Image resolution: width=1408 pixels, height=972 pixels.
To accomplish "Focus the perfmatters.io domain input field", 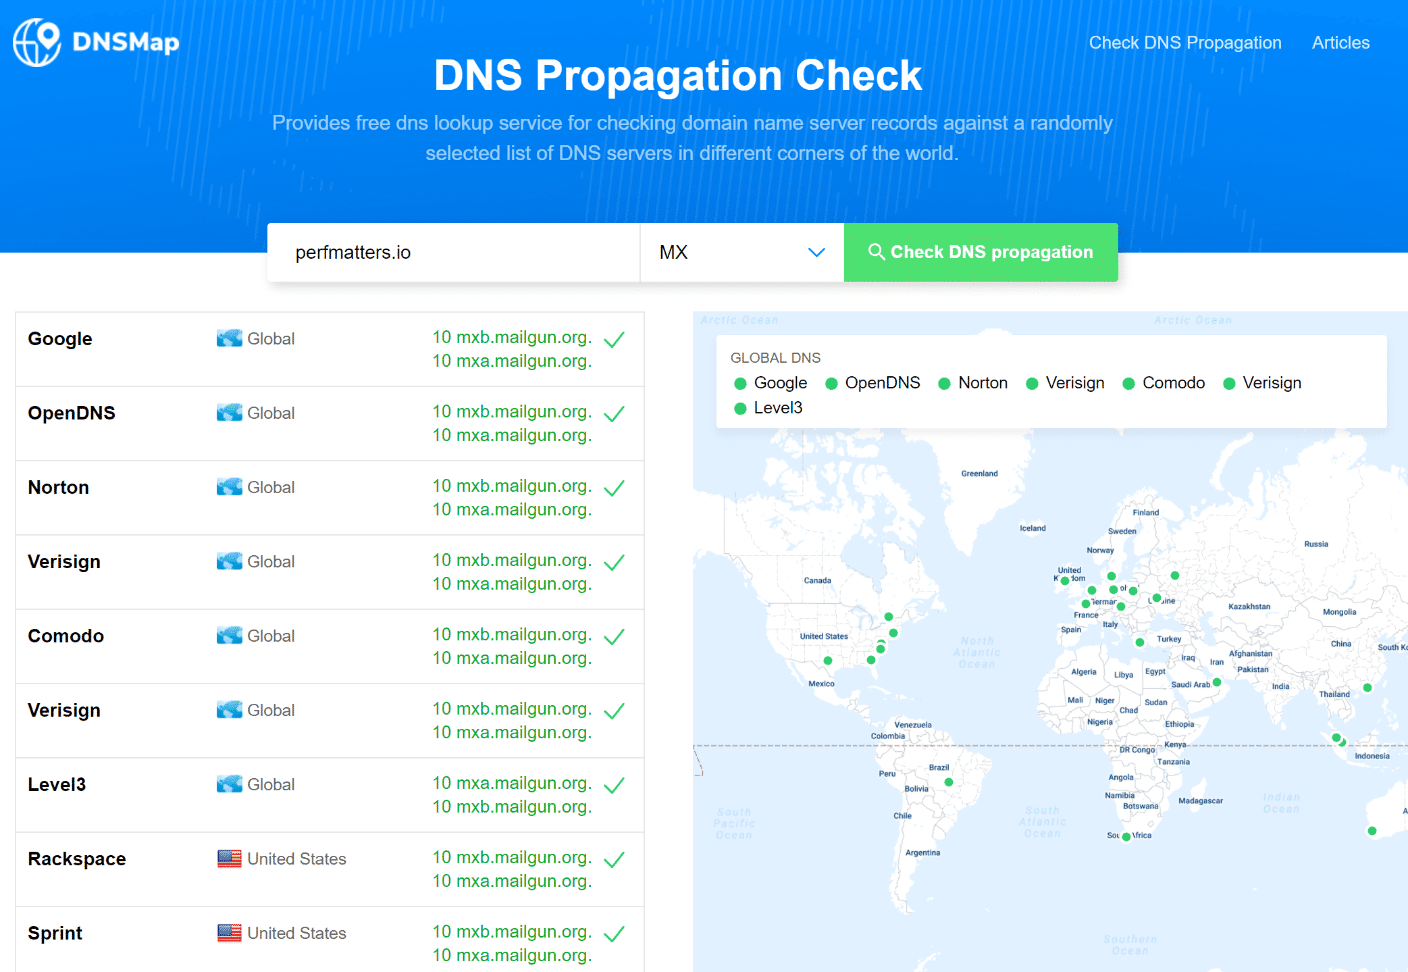I will [453, 252].
